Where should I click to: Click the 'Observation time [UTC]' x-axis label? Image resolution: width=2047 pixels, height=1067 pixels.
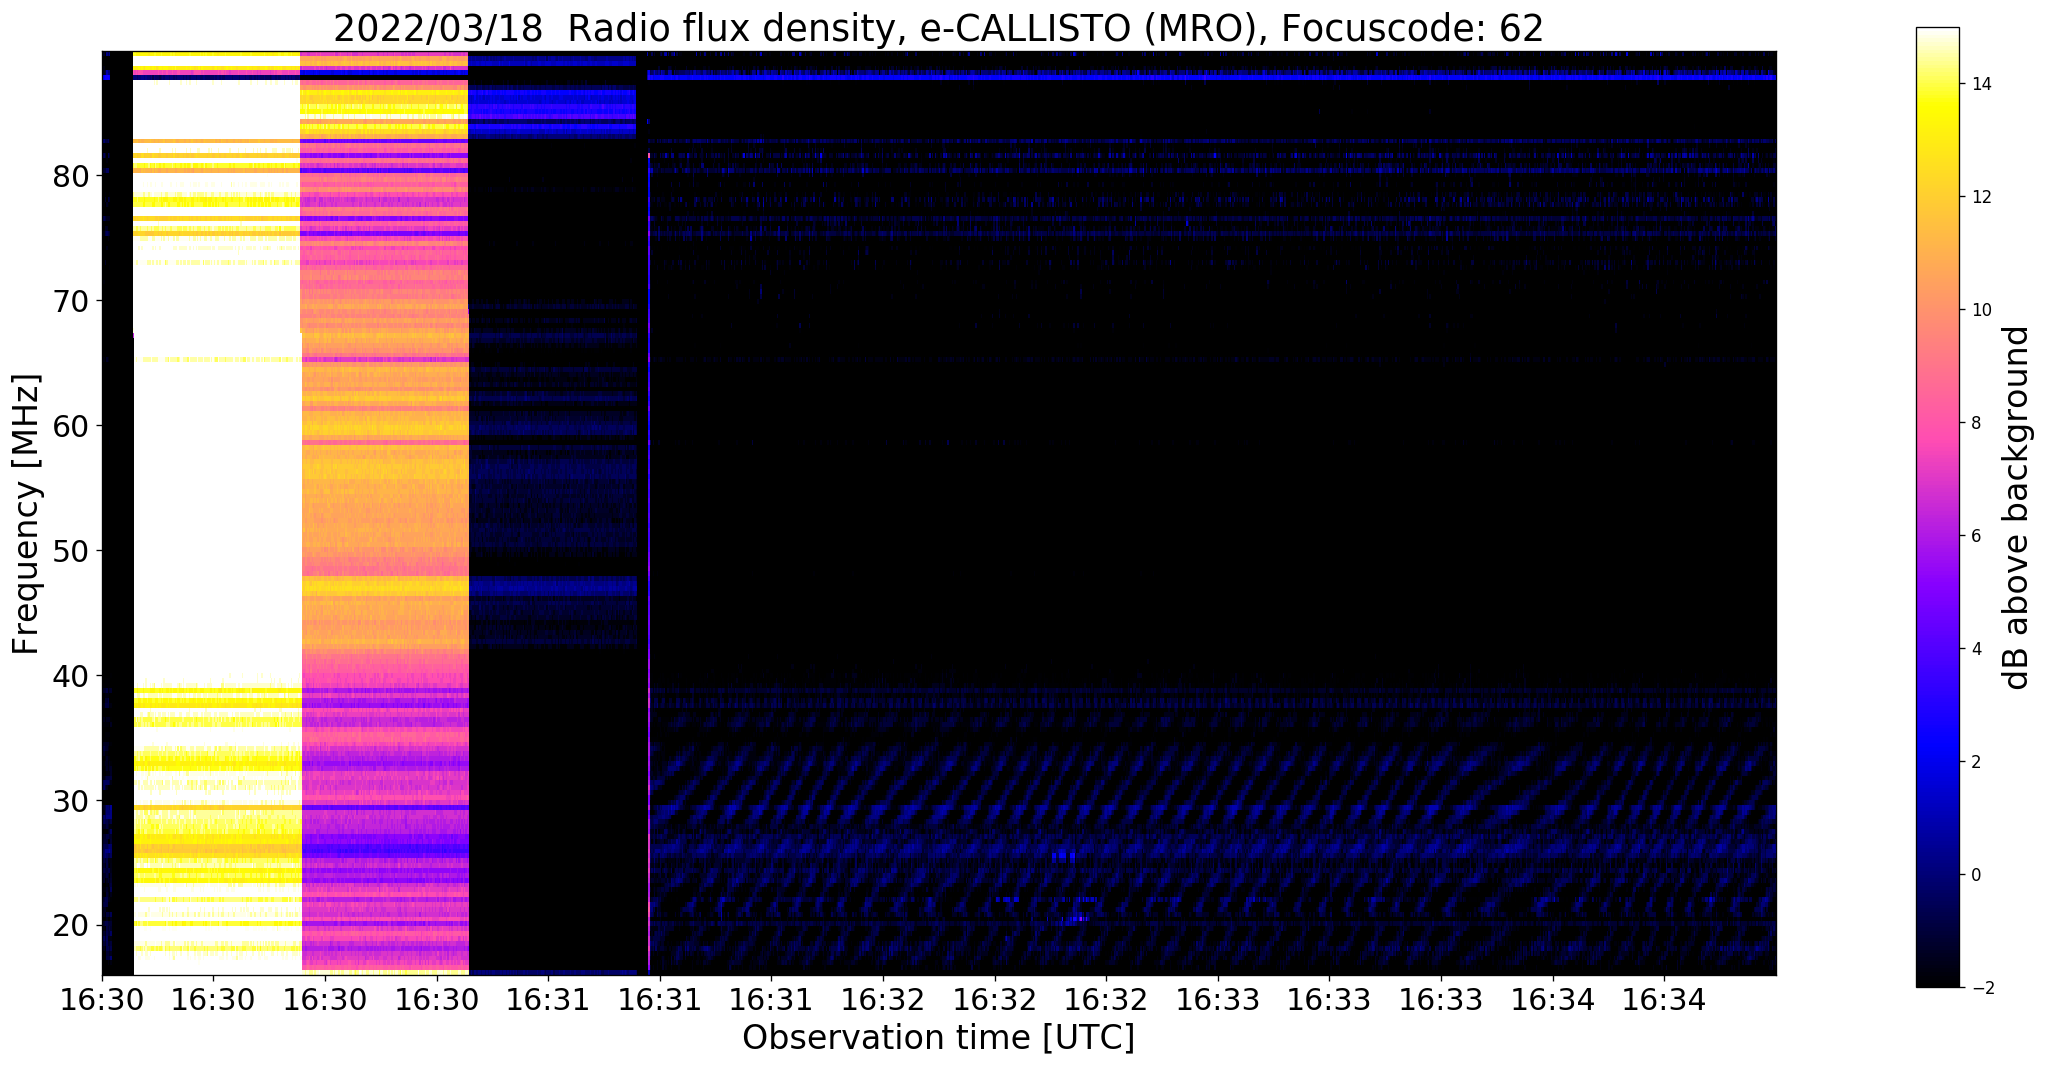[938, 1038]
